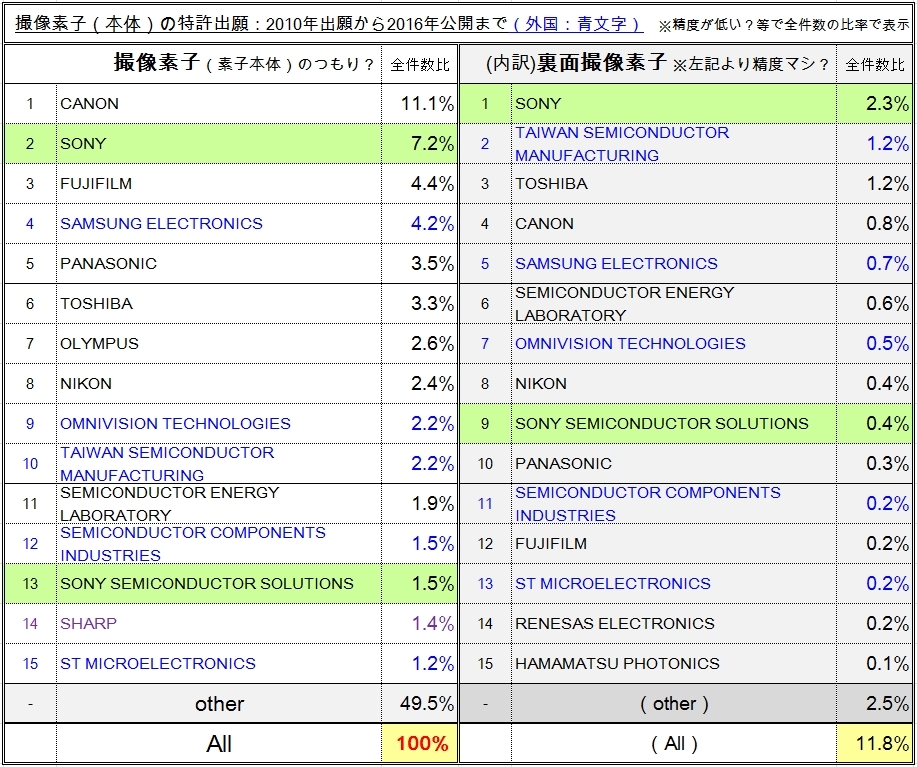Open OMNIVISION TECHNOLOGIES link in the right table
Screen dimensions: 917x767
click(x=630, y=344)
